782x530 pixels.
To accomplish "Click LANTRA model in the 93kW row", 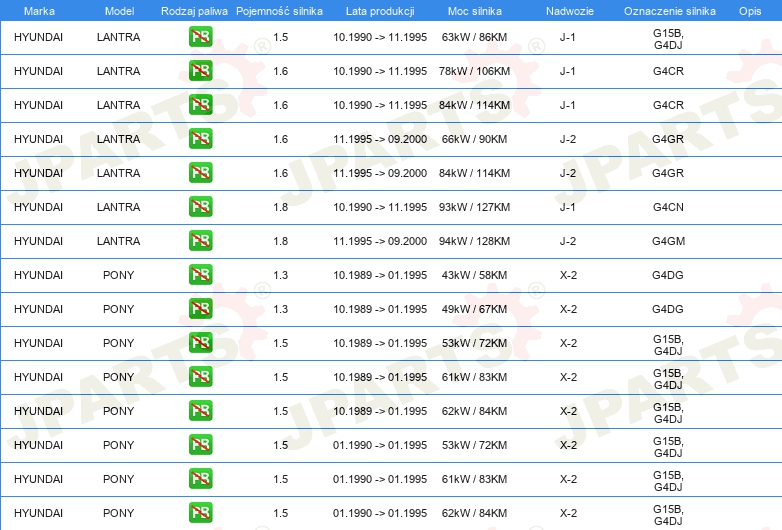I will point(119,207).
